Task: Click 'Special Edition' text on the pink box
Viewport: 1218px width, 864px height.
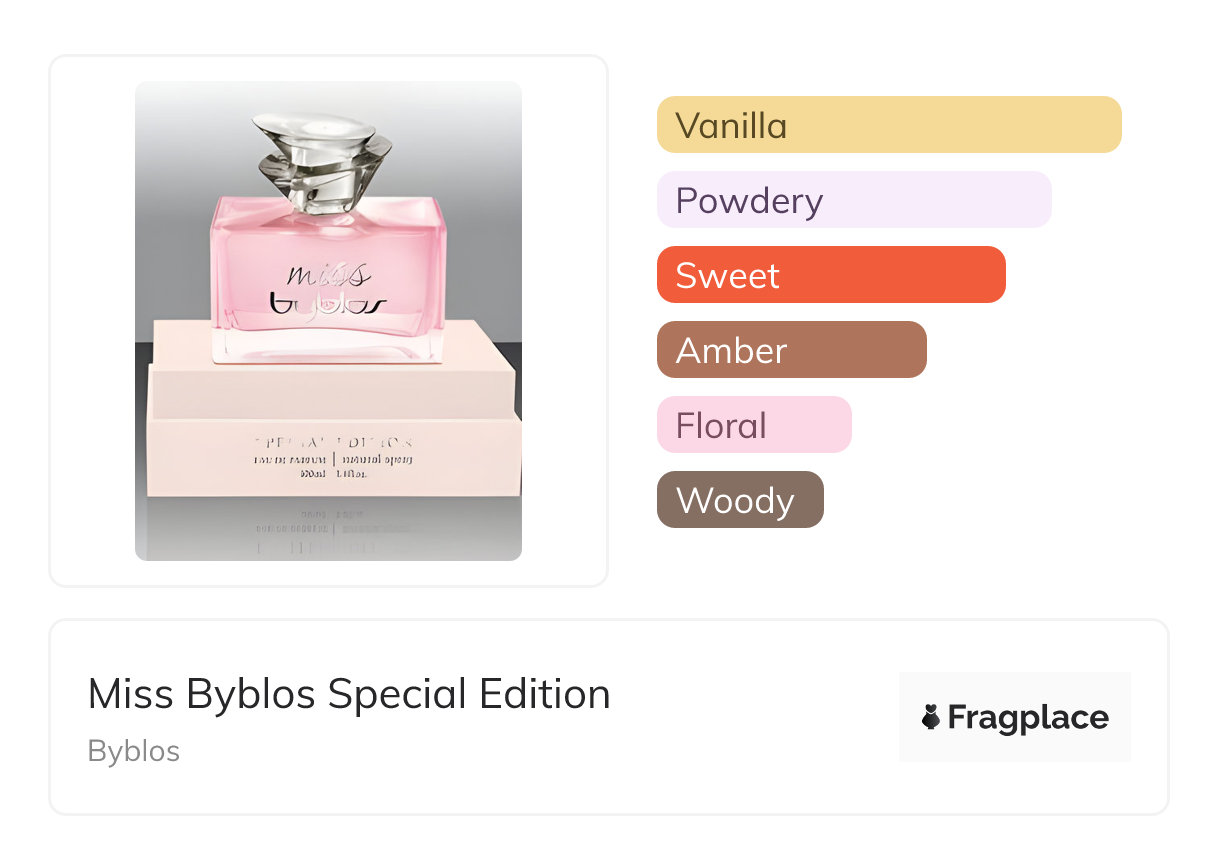Action: click(333, 441)
